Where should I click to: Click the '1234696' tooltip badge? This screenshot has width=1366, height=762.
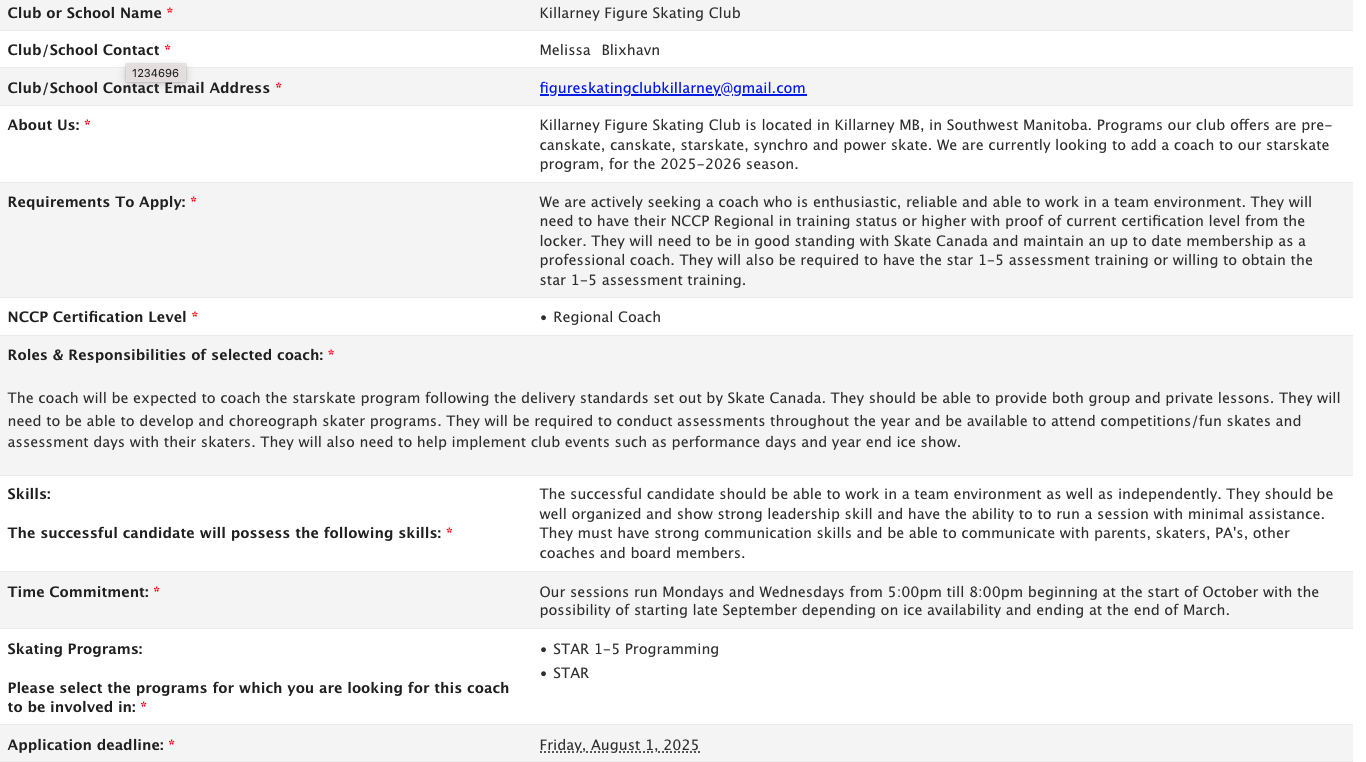coord(156,73)
